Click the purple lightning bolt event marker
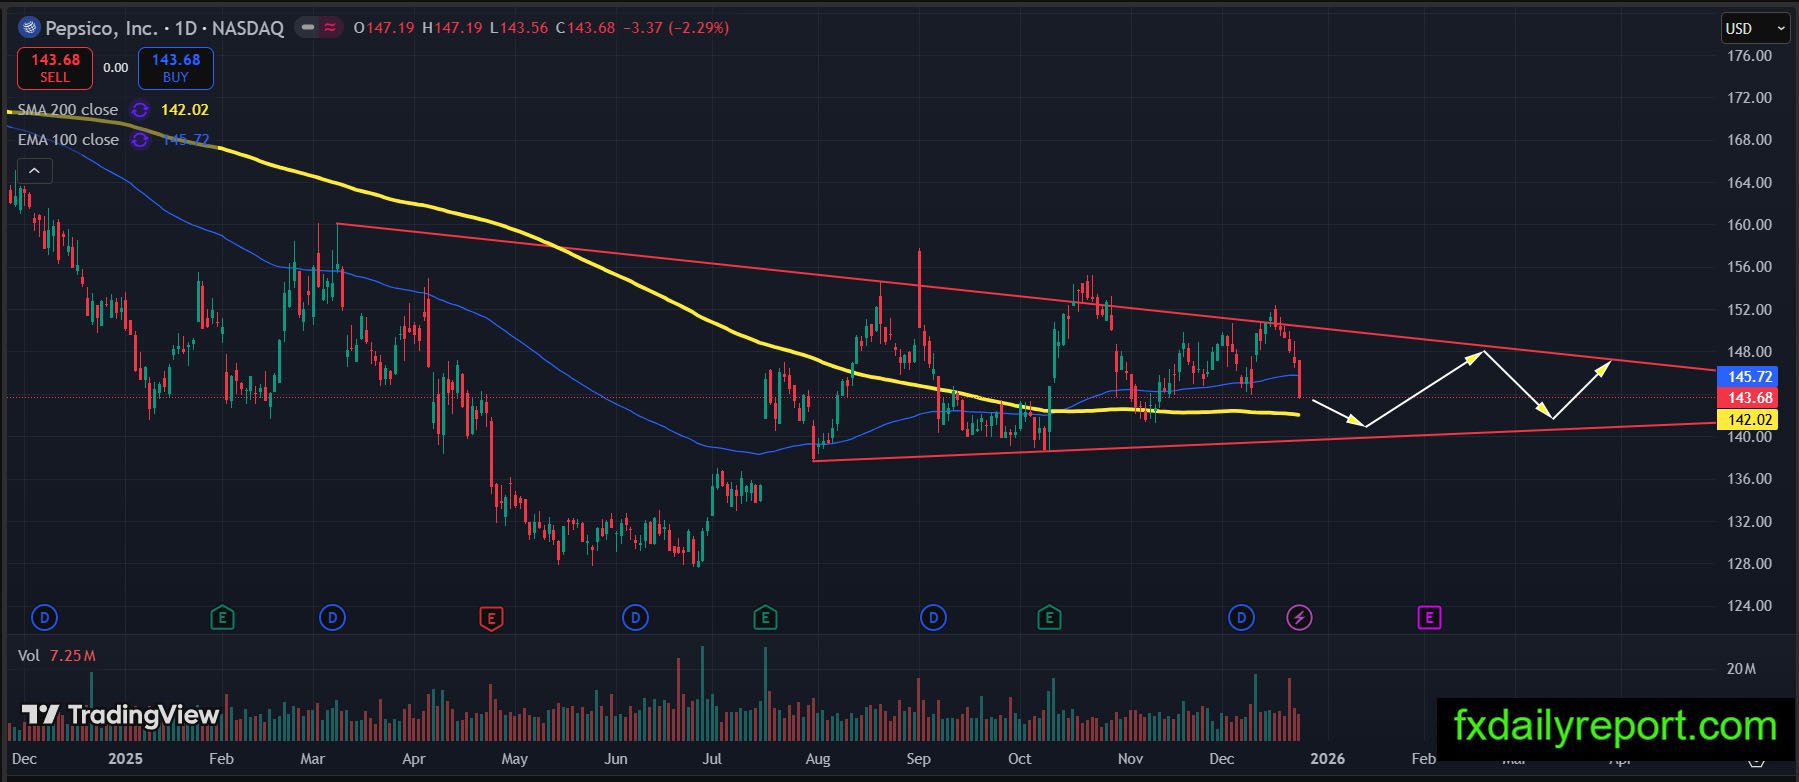 [x=1299, y=618]
